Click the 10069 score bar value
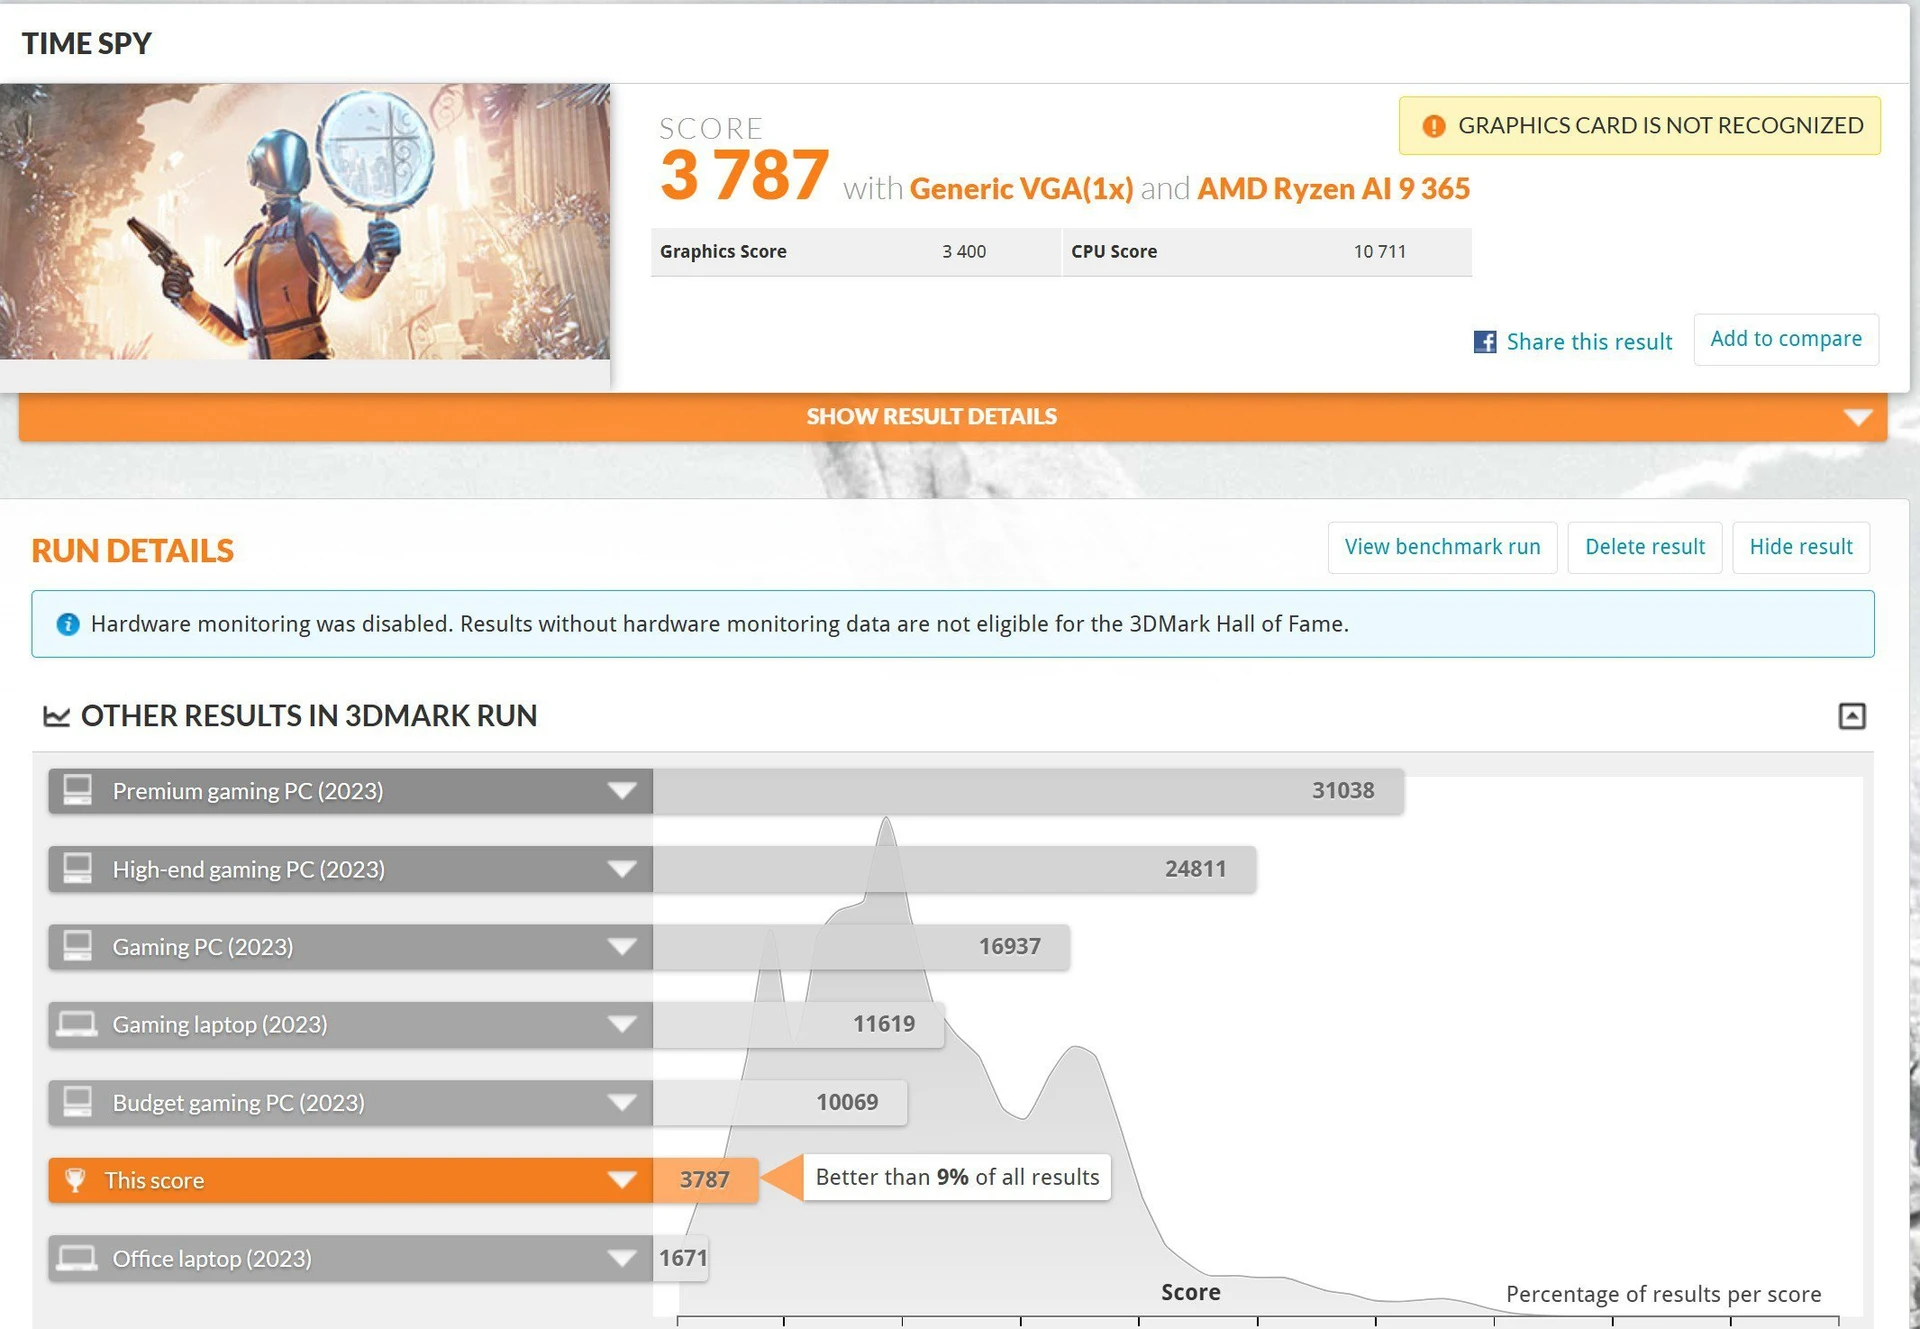Viewport: 1920px width, 1329px height. (847, 1102)
